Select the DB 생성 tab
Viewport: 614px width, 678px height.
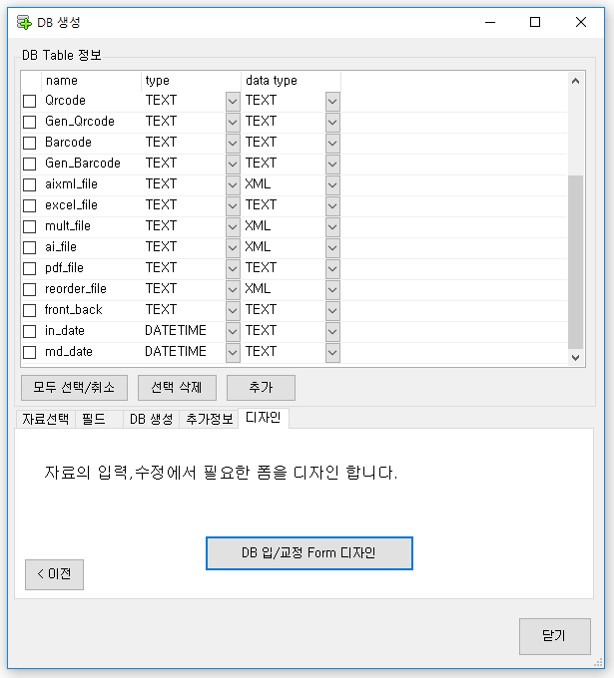pos(151,420)
